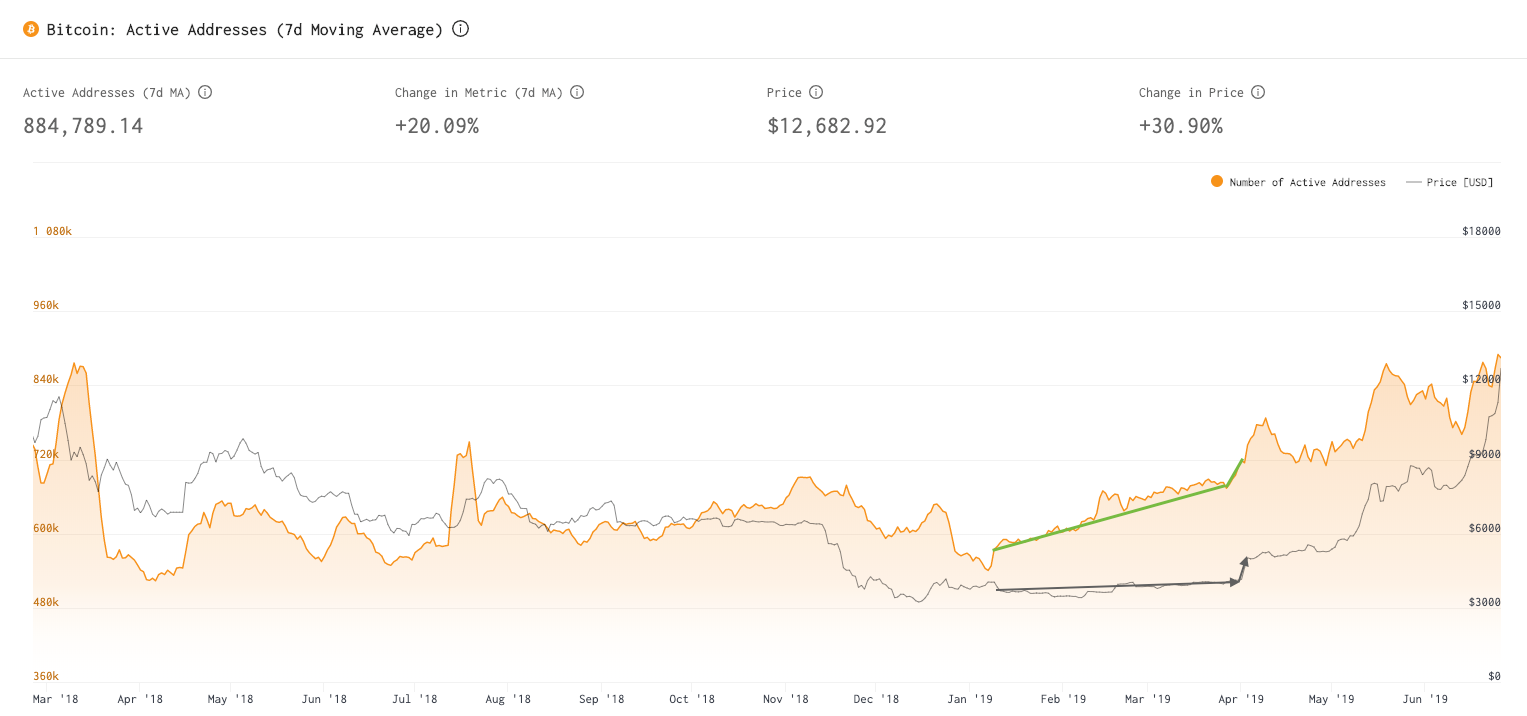Viewport: 1527px width, 716px height.
Task: Click the Jun '19 date label
Action: (1425, 699)
